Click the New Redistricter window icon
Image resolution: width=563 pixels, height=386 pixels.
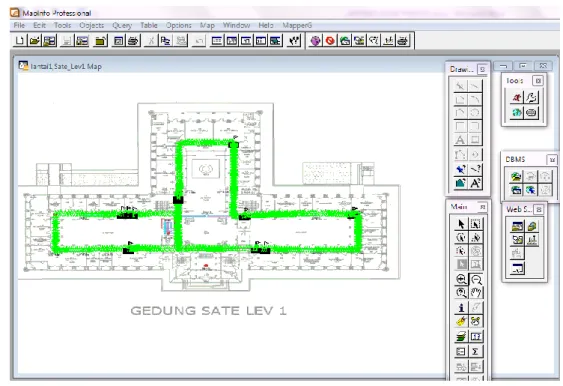(x=275, y=41)
